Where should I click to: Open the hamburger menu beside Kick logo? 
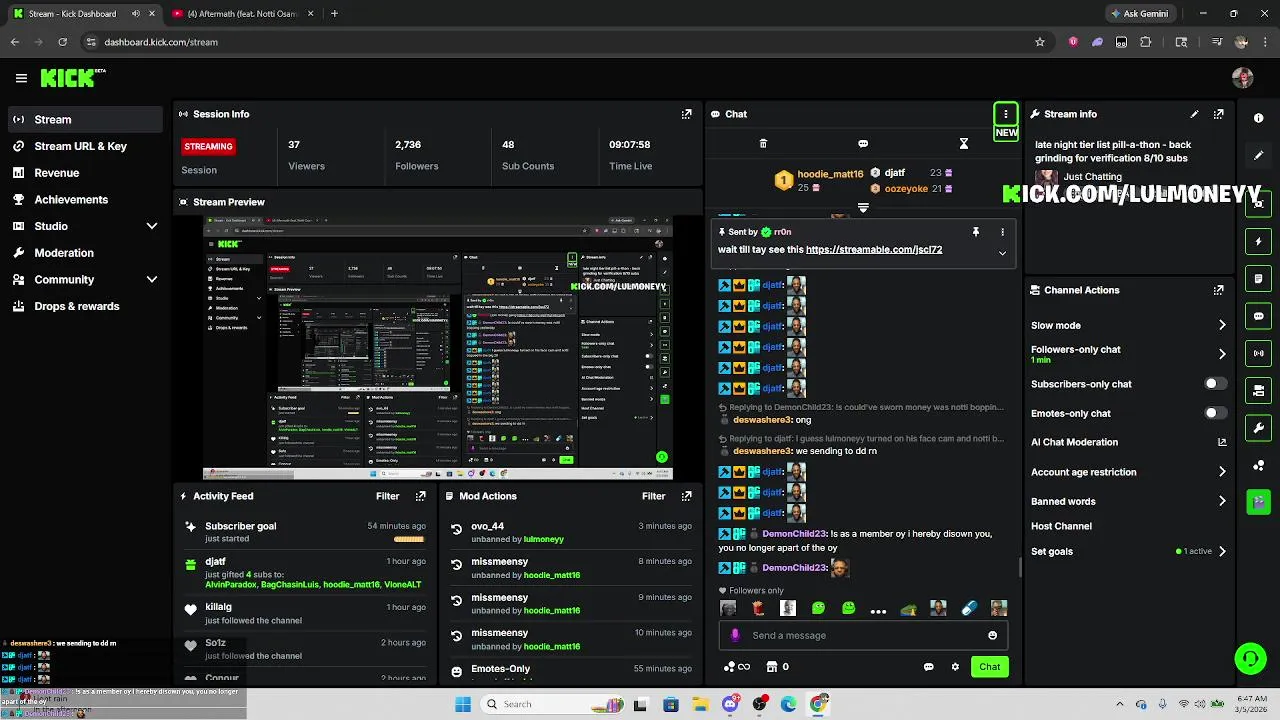point(21,78)
